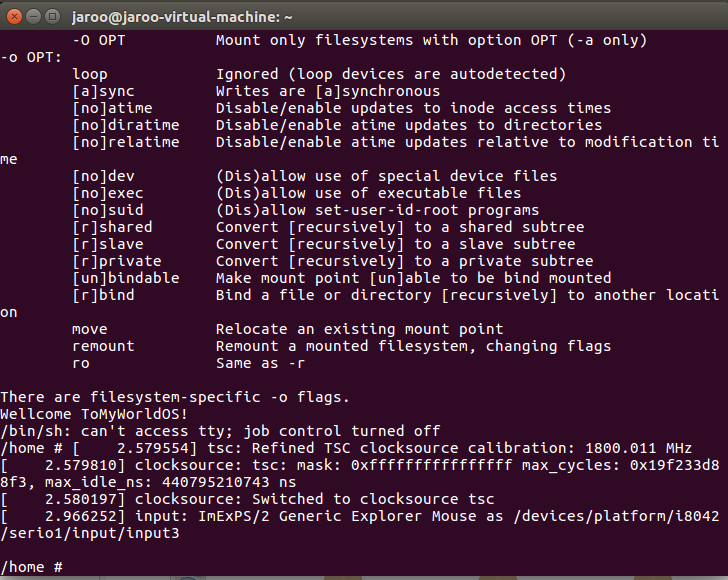Click the '[r]bind' option text
This screenshot has height=580, width=728.
[x=103, y=295]
